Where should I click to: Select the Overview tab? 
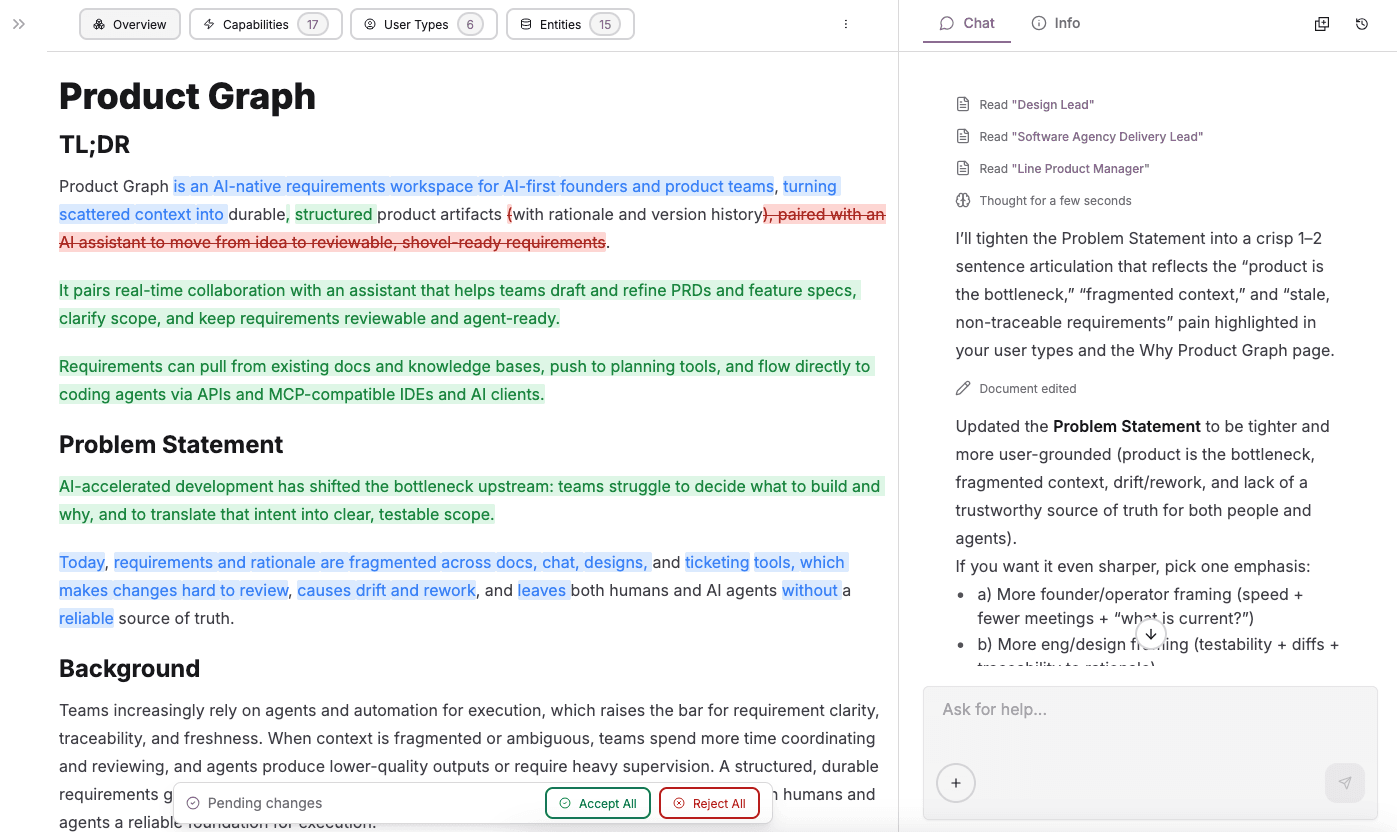pos(130,23)
